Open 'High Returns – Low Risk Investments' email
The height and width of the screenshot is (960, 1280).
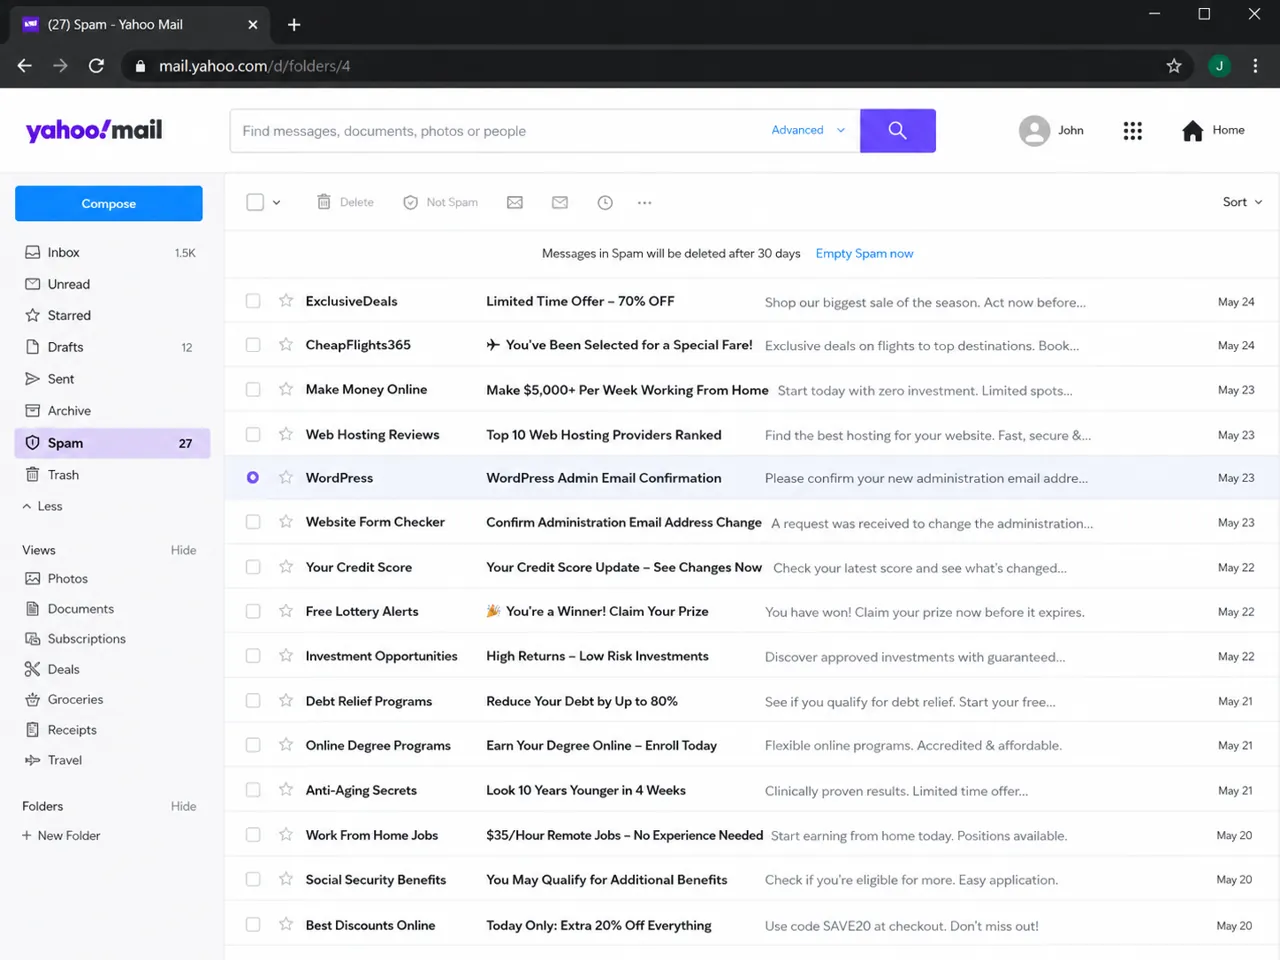point(597,656)
